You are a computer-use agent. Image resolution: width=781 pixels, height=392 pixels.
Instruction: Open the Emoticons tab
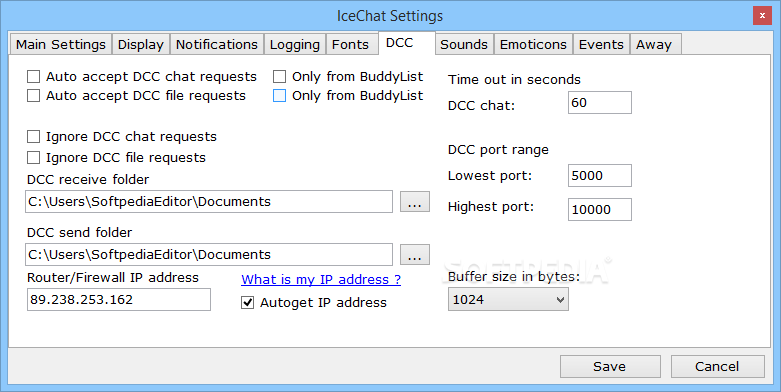point(533,44)
